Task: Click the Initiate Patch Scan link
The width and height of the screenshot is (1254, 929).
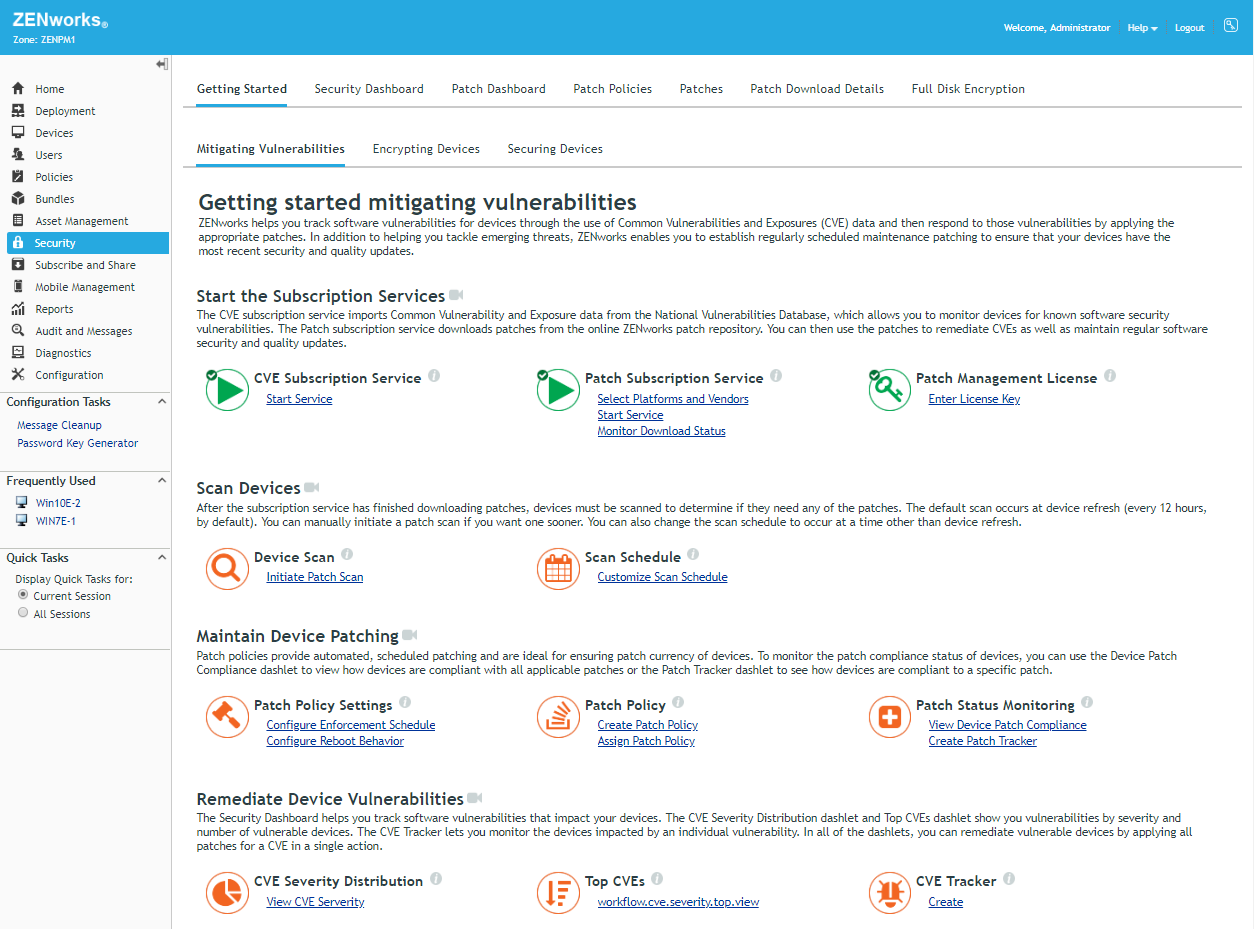Action: [x=315, y=577]
